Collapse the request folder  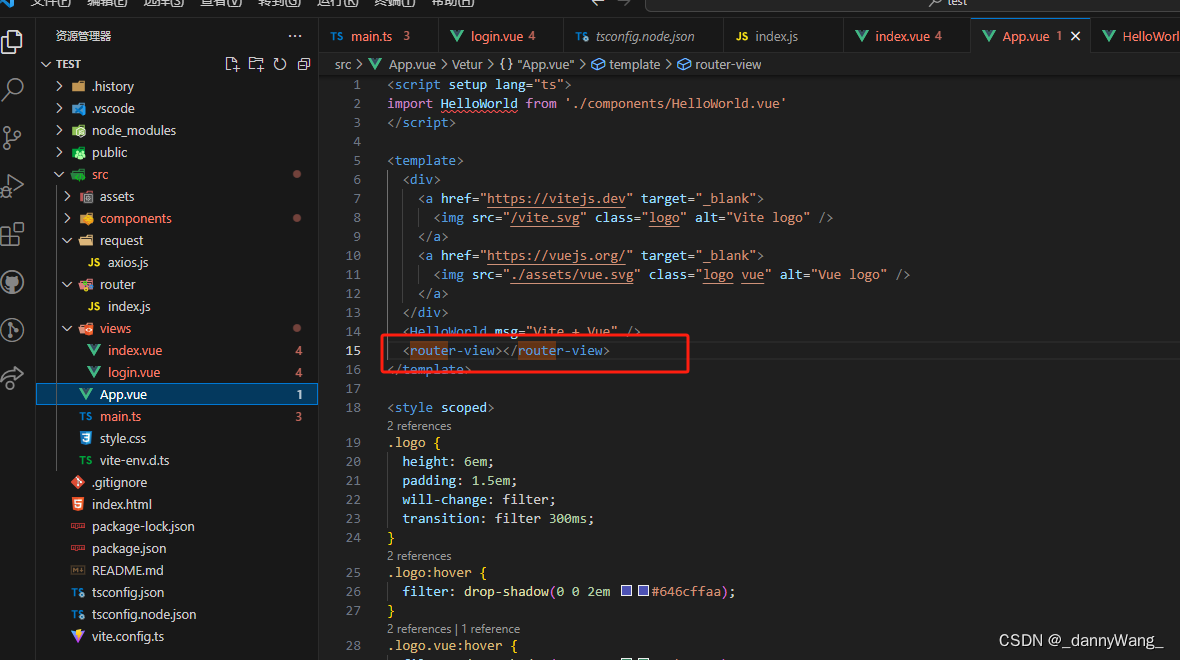pos(67,240)
